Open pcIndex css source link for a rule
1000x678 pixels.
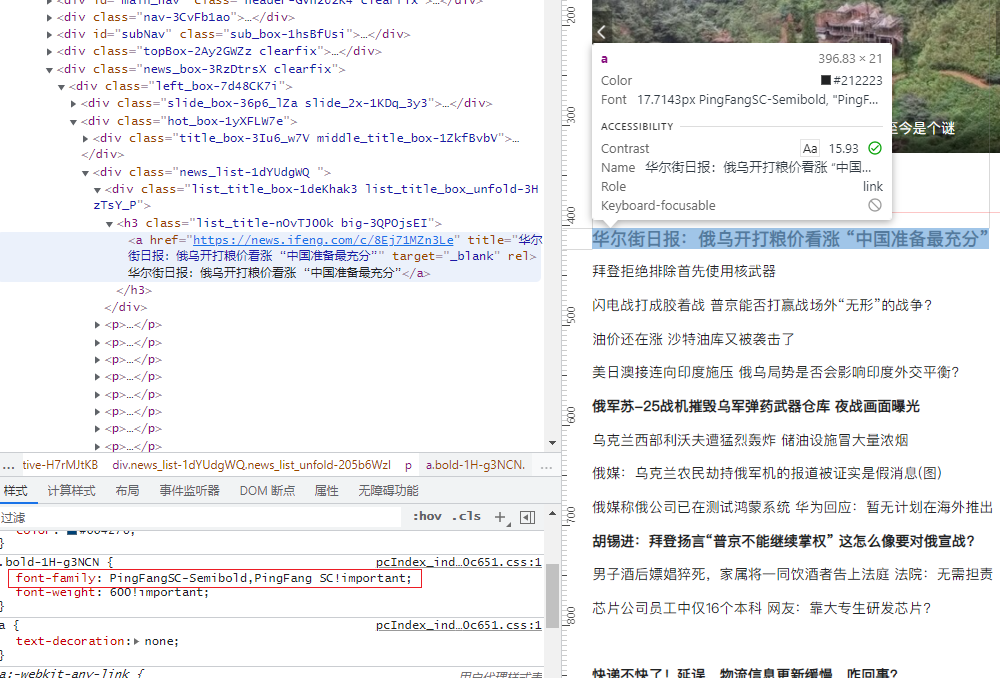[x=459, y=625]
